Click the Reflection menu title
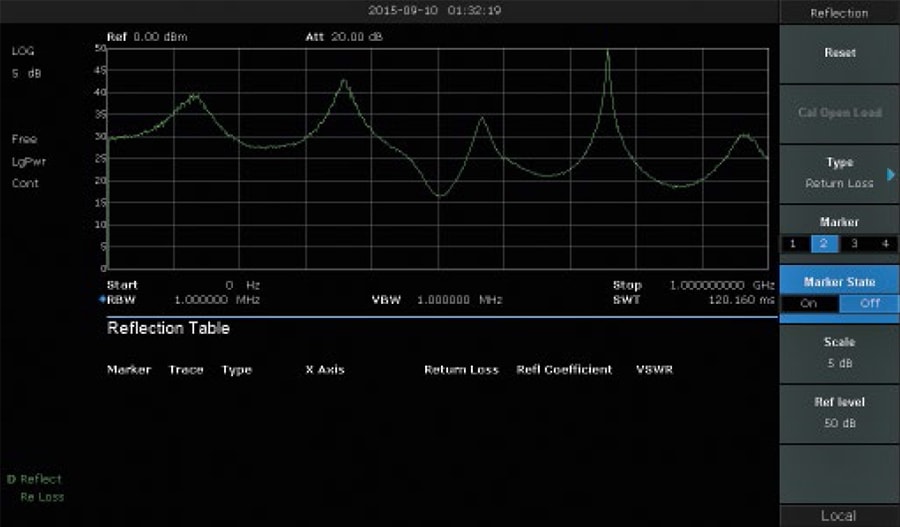Screen dimensions: 900x527 [x=839, y=13]
